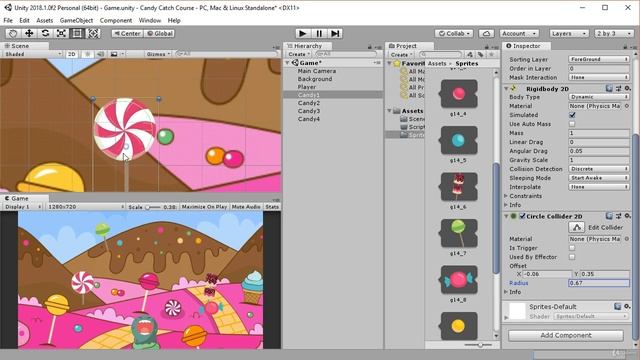Select the g14_8 wrapped candy sprite
Viewport: 640px width, 360px height.
coord(459,280)
